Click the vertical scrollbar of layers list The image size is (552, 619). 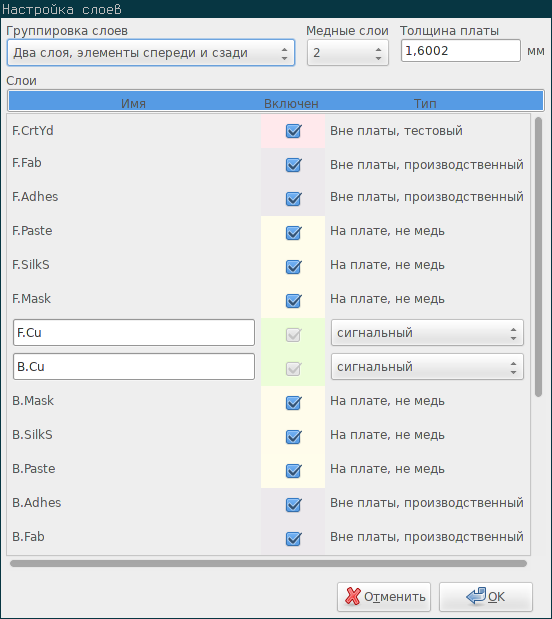(x=538, y=257)
